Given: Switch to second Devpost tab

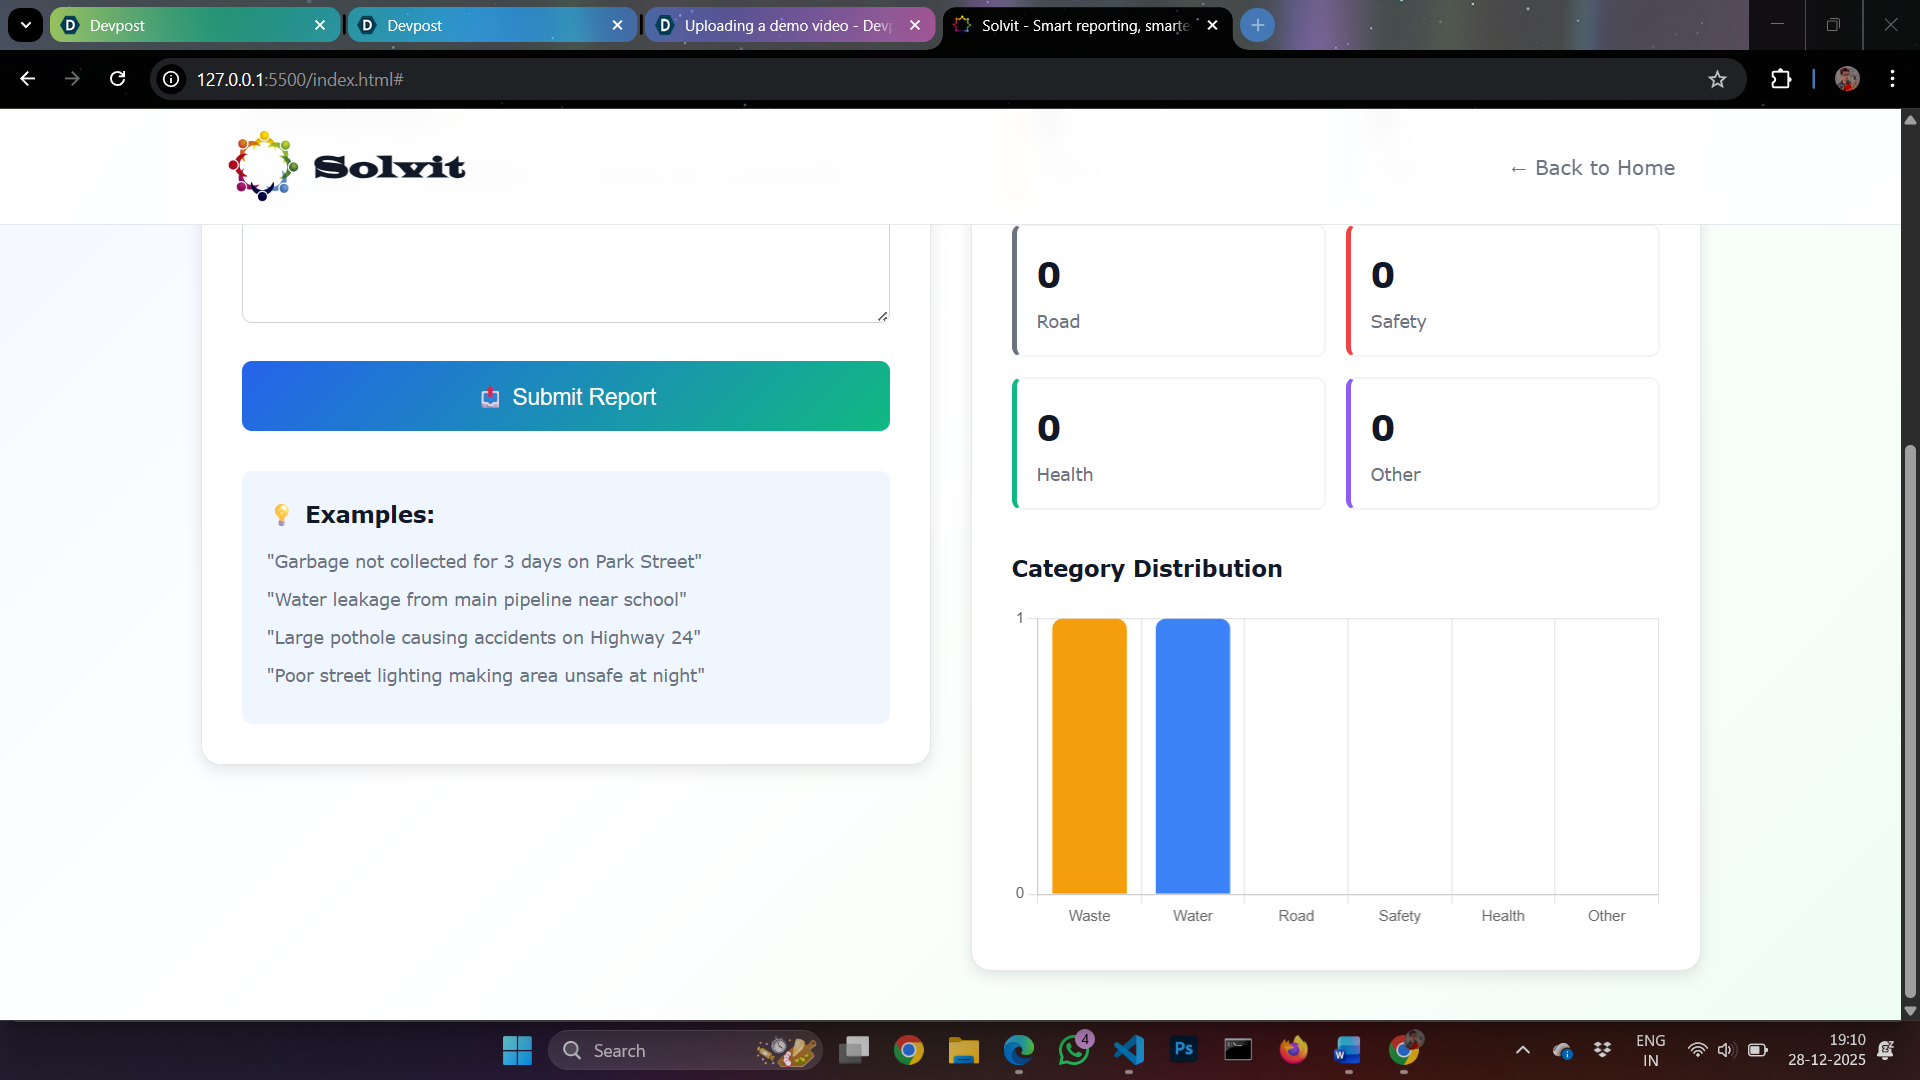Looking at the screenshot, I should click(x=492, y=25).
